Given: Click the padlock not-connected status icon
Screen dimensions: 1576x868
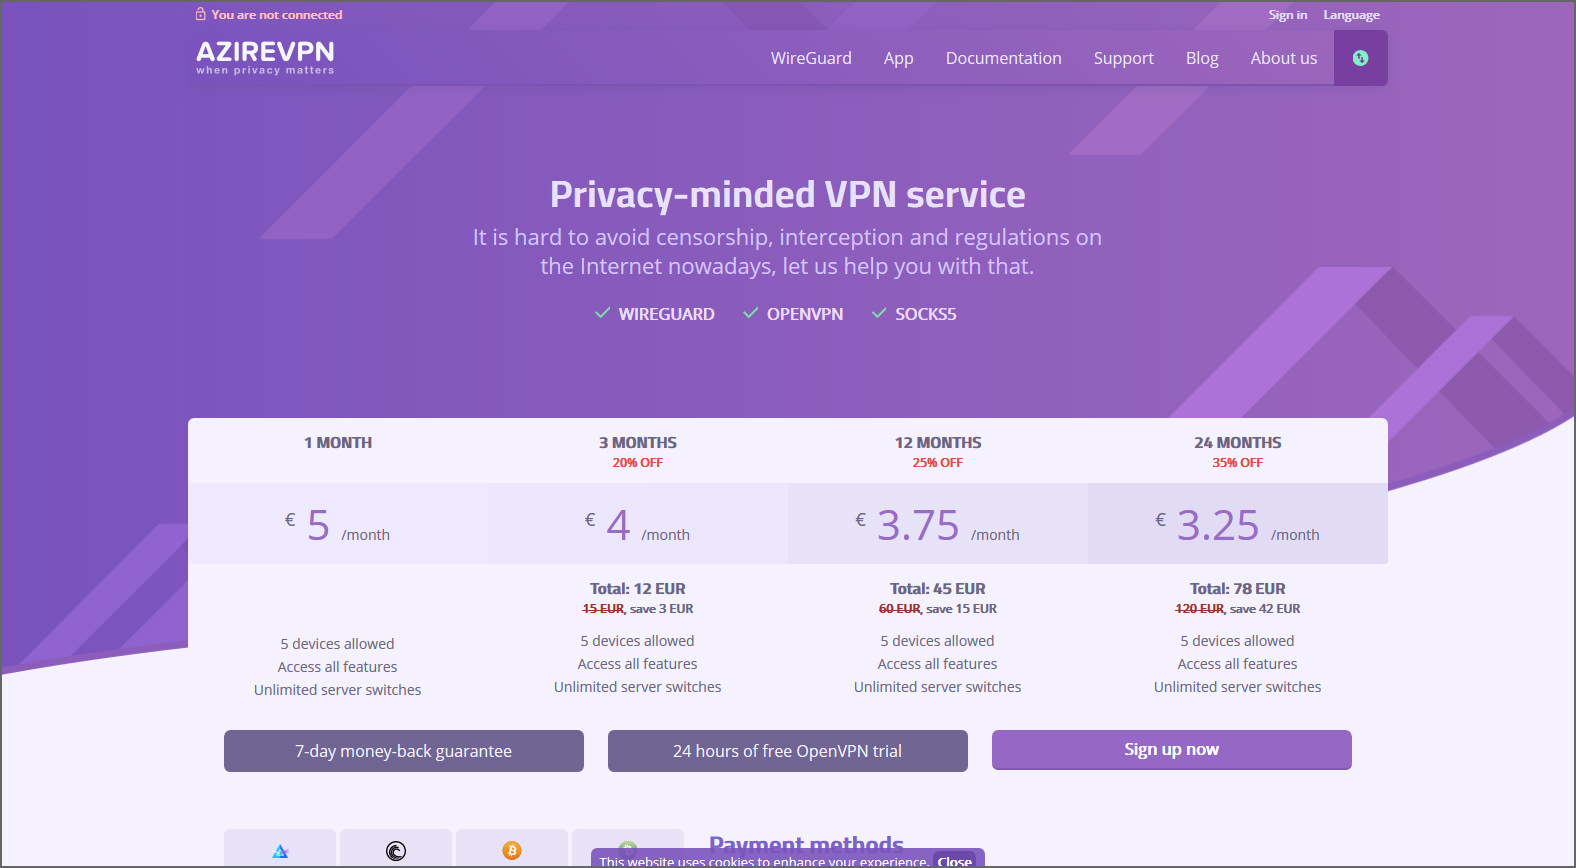Looking at the screenshot, I should [x=201, y=14].
